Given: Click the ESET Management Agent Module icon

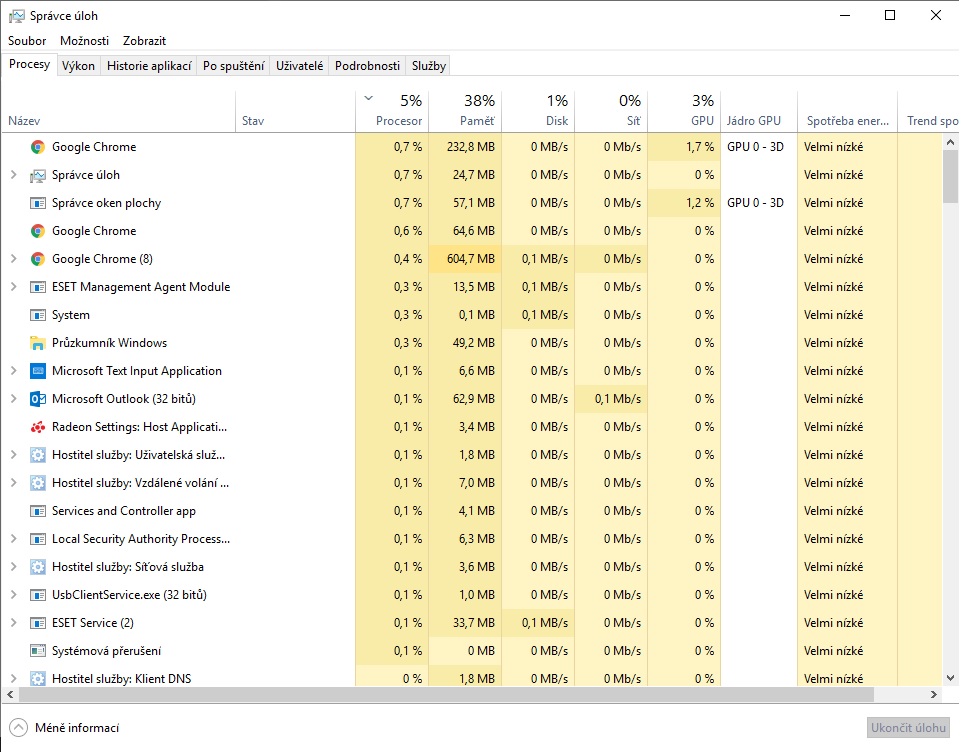Looking at the screenshot, I should (x=38, y=287).
